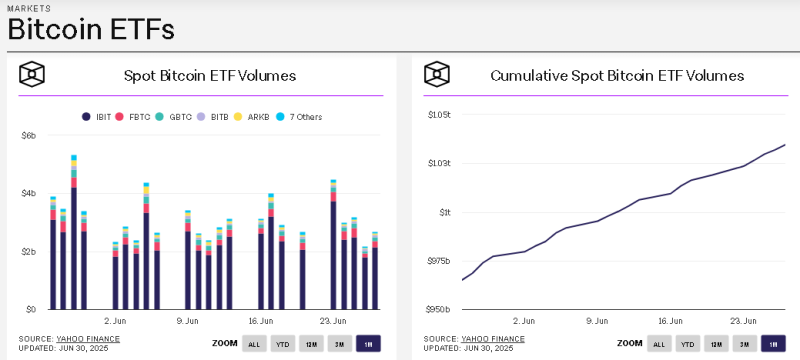Click the 23. Jun label on Cumulative chart

[x=743, y=321]
